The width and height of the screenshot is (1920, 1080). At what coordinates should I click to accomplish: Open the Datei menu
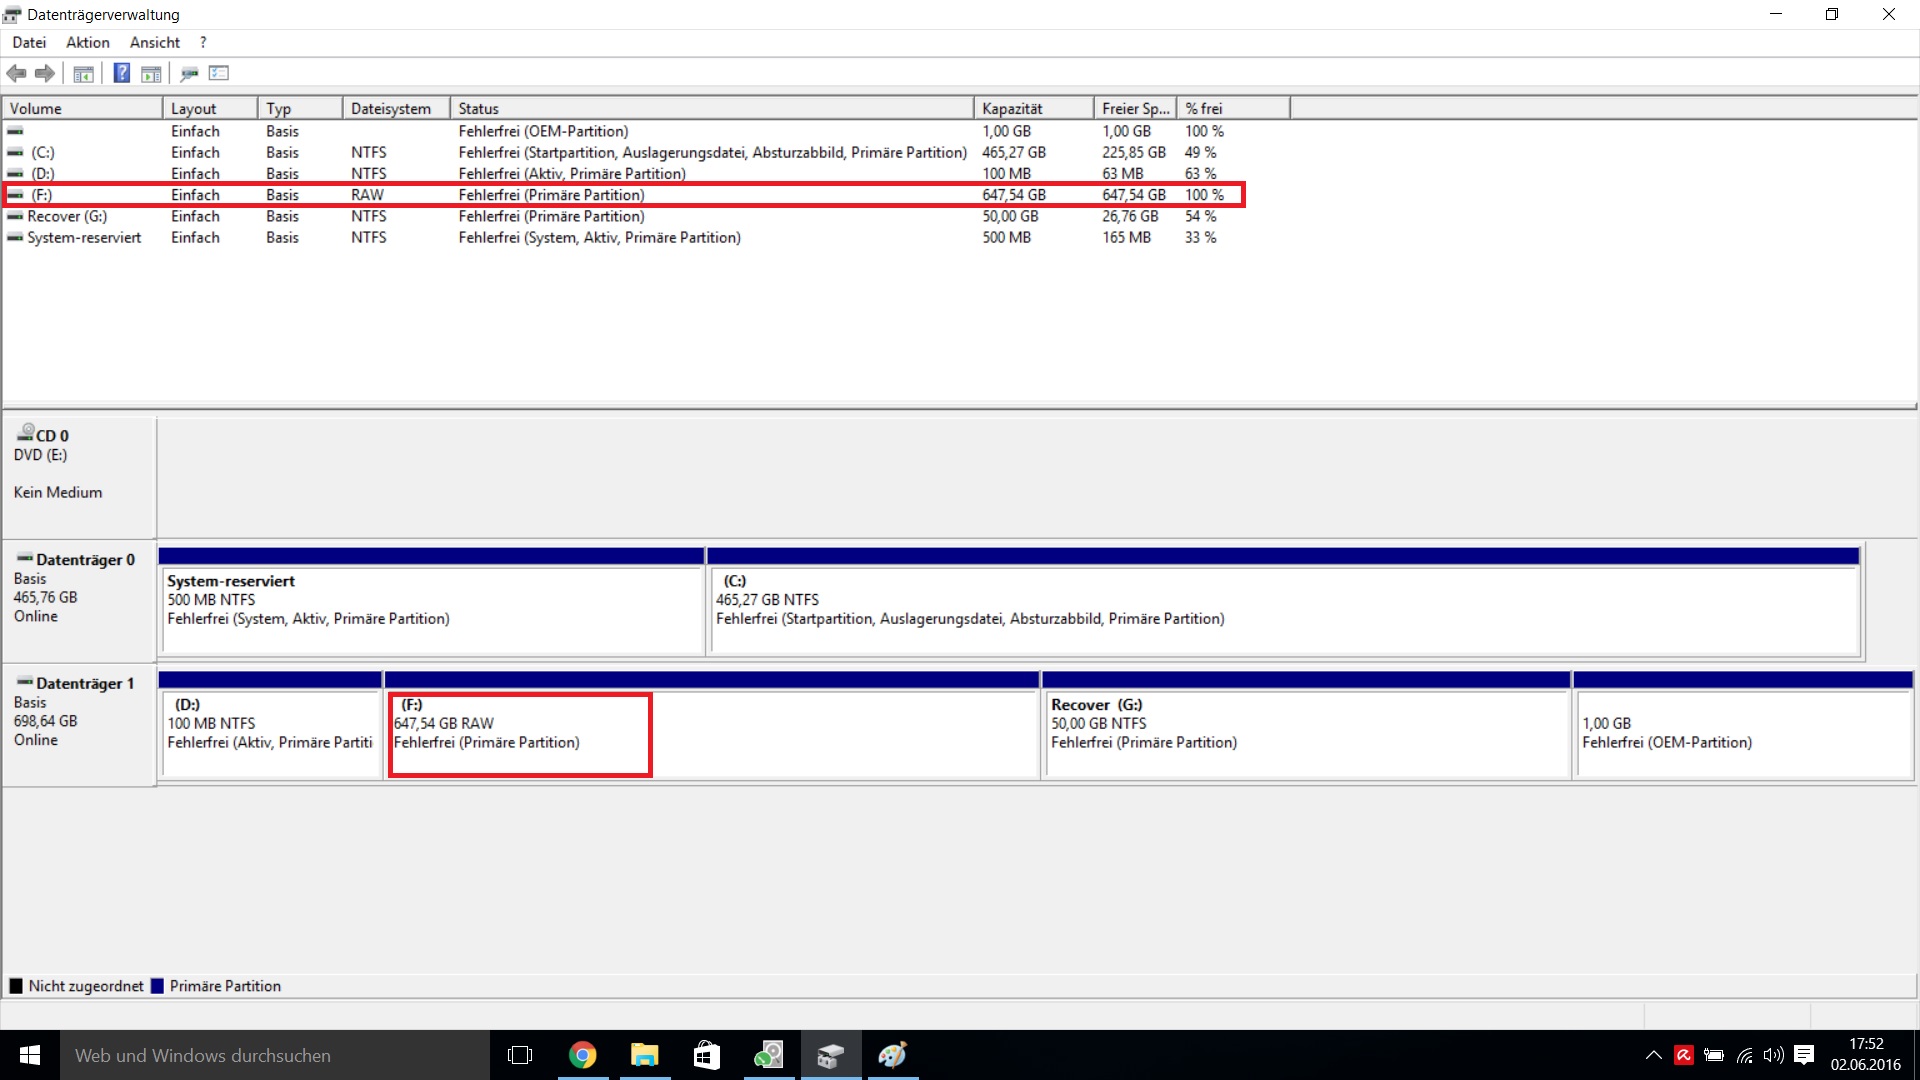point(29,42)
